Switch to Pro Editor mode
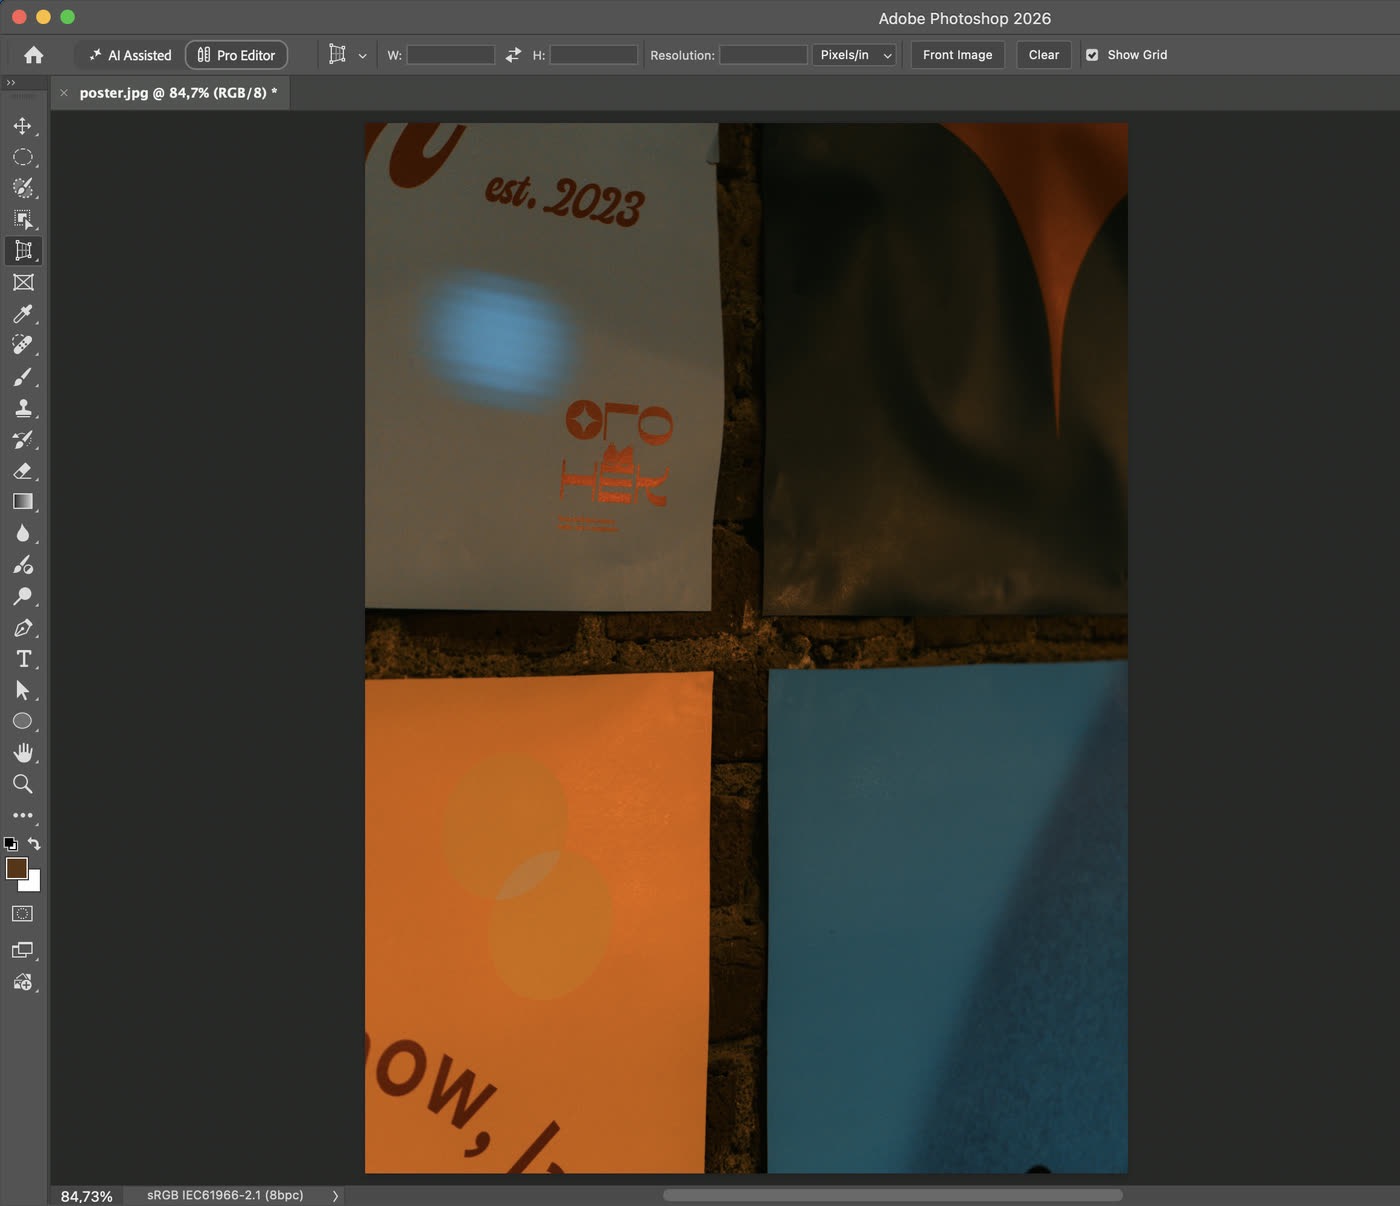Screen dimensions: 1400x1206 [x=237, y=55]
